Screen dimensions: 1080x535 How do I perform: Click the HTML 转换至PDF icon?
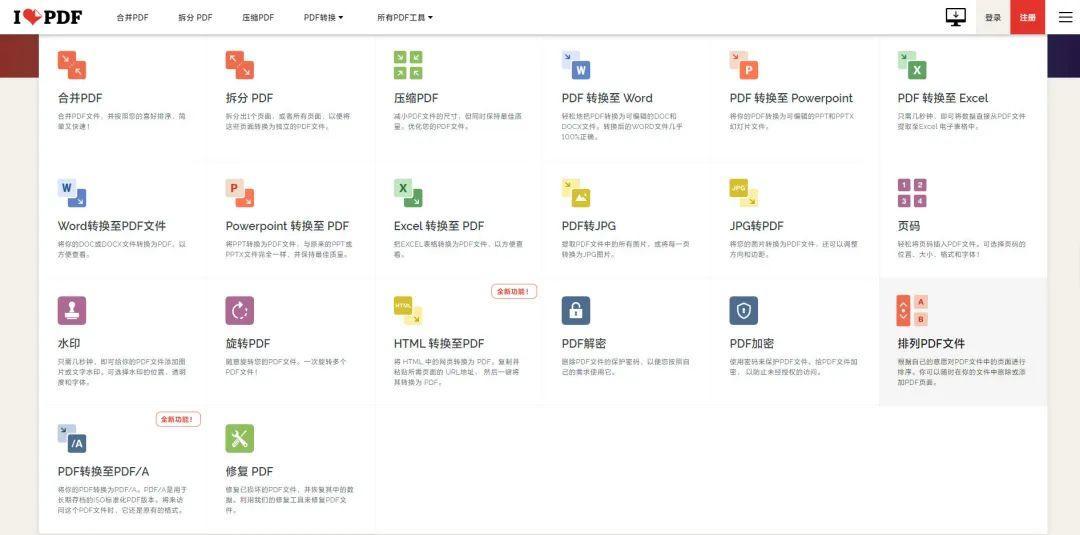click(x=408, y=311)
